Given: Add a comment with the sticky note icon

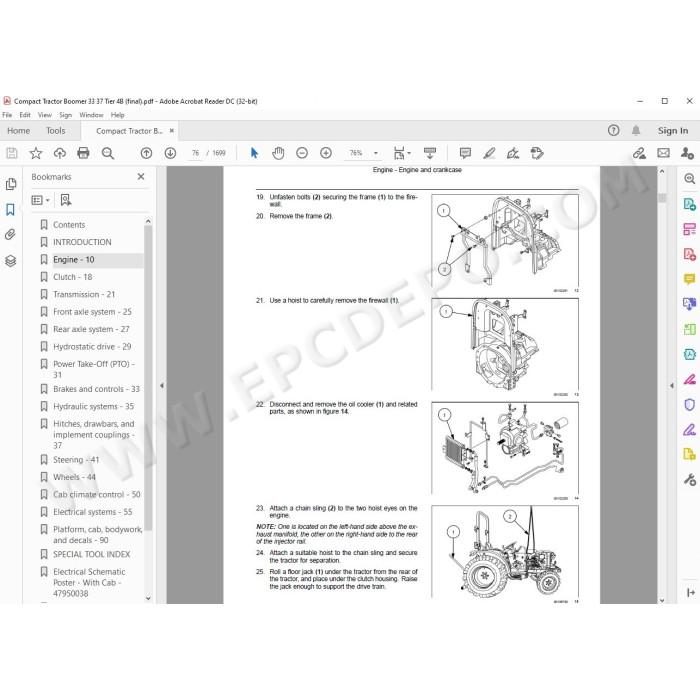Looking at the screenshot, I should 465,153.
